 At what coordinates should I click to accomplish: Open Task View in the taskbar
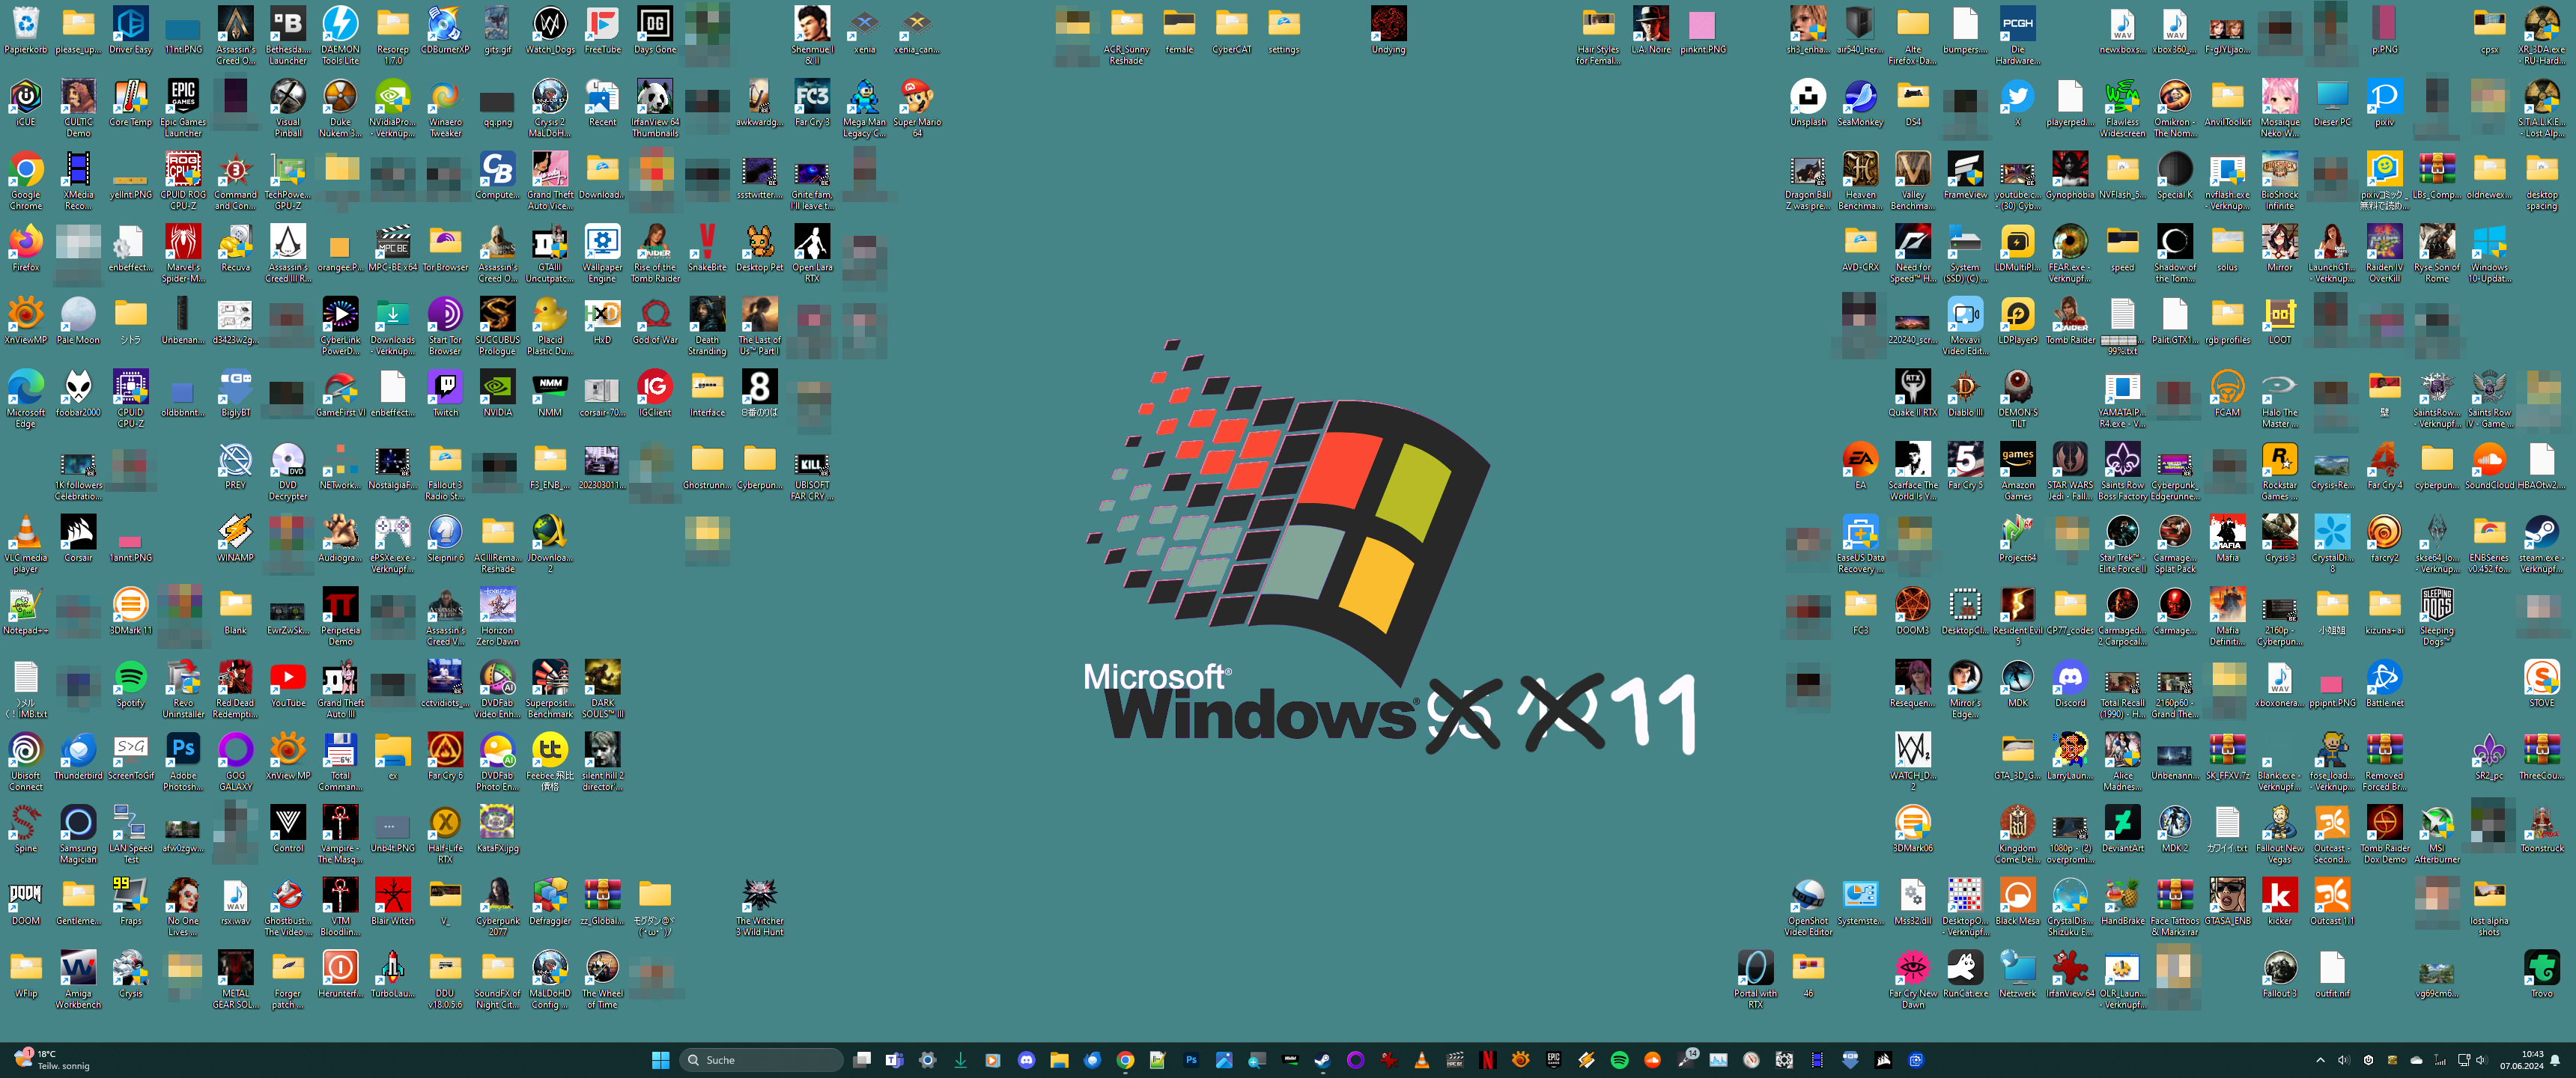(862, 1060)
